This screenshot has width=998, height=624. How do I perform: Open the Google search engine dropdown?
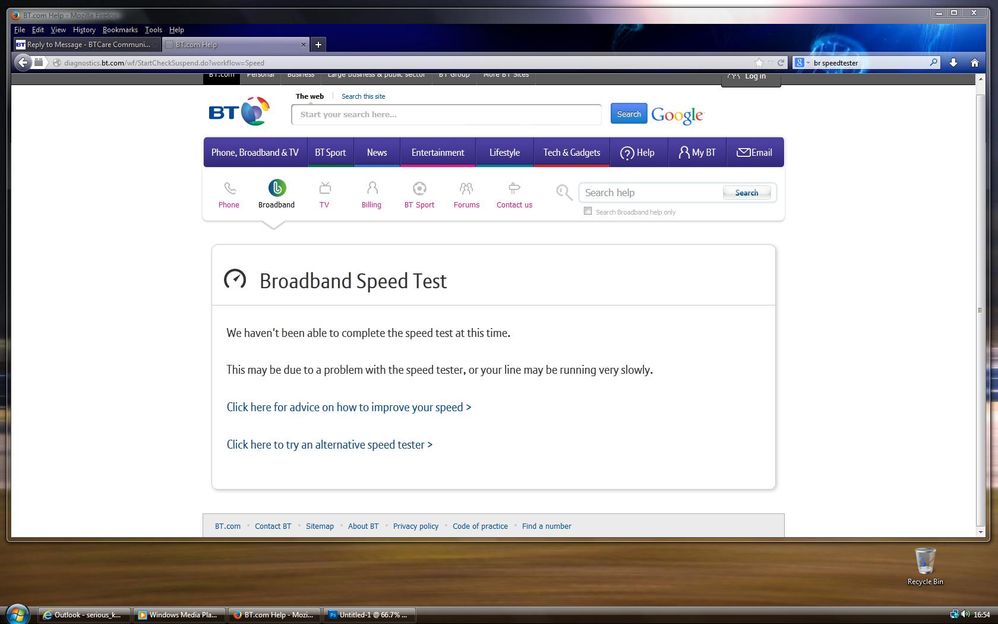pos(801,62)
